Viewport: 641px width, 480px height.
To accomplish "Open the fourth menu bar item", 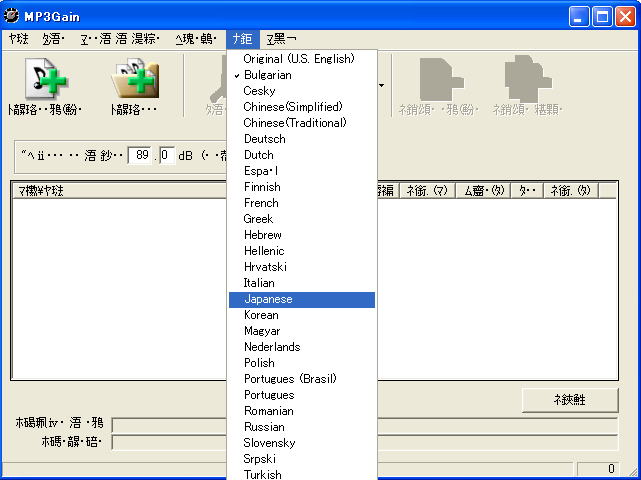I will pyautogui.click(x=195, y=39).
